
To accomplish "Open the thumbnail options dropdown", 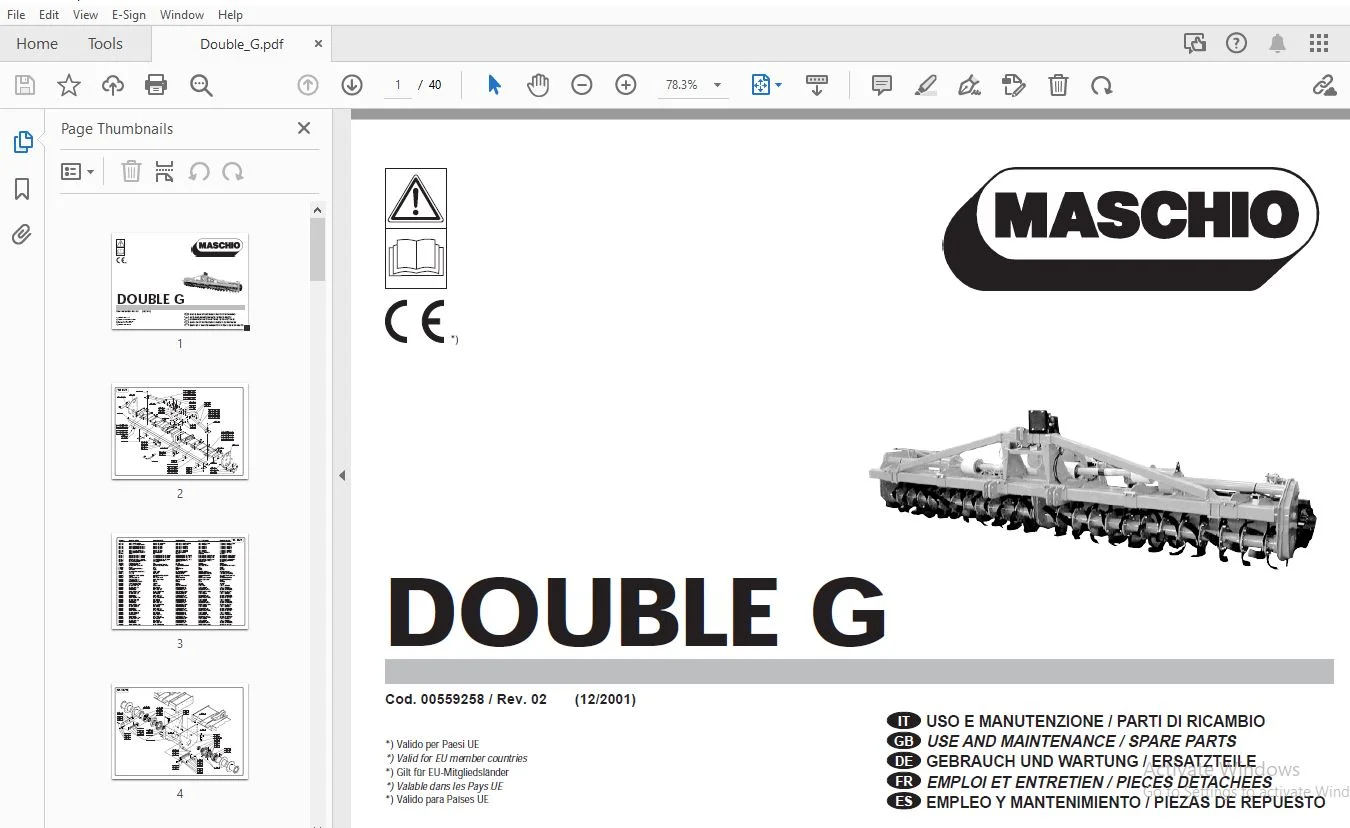I will pos(77,172).
